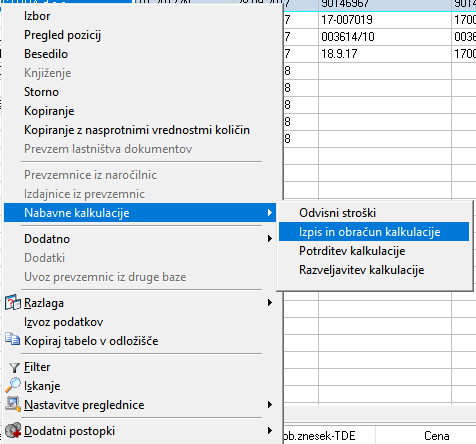This screenshot has width=476, height=444.
Task: Expand the Dodatni postopki submenu arrow
Action: 270,431
